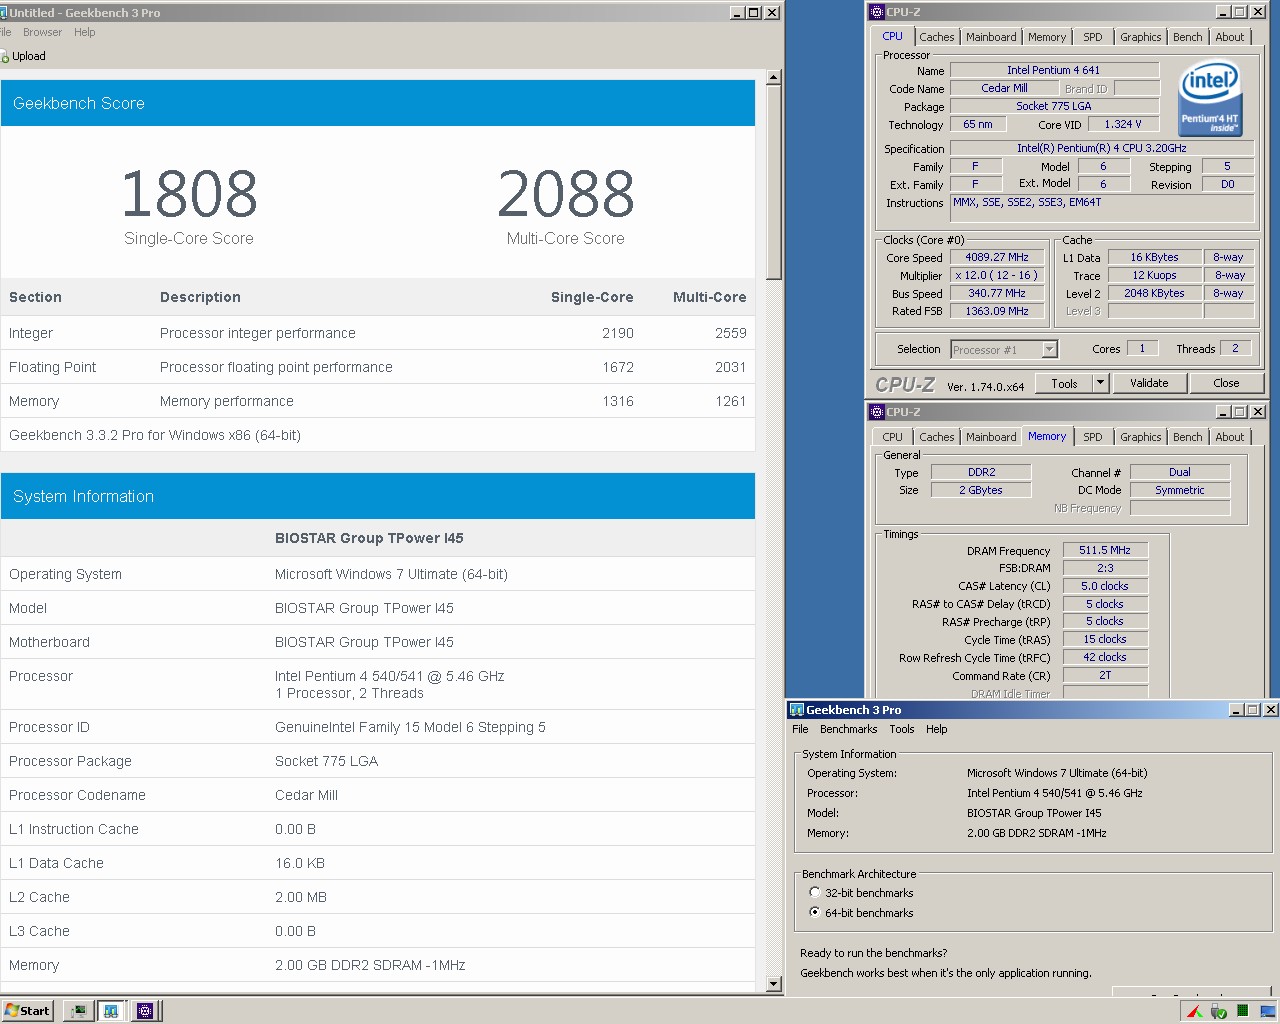
Task: Click the FSB:DRAM ratio value 2:3
Action: (1105, 568)
